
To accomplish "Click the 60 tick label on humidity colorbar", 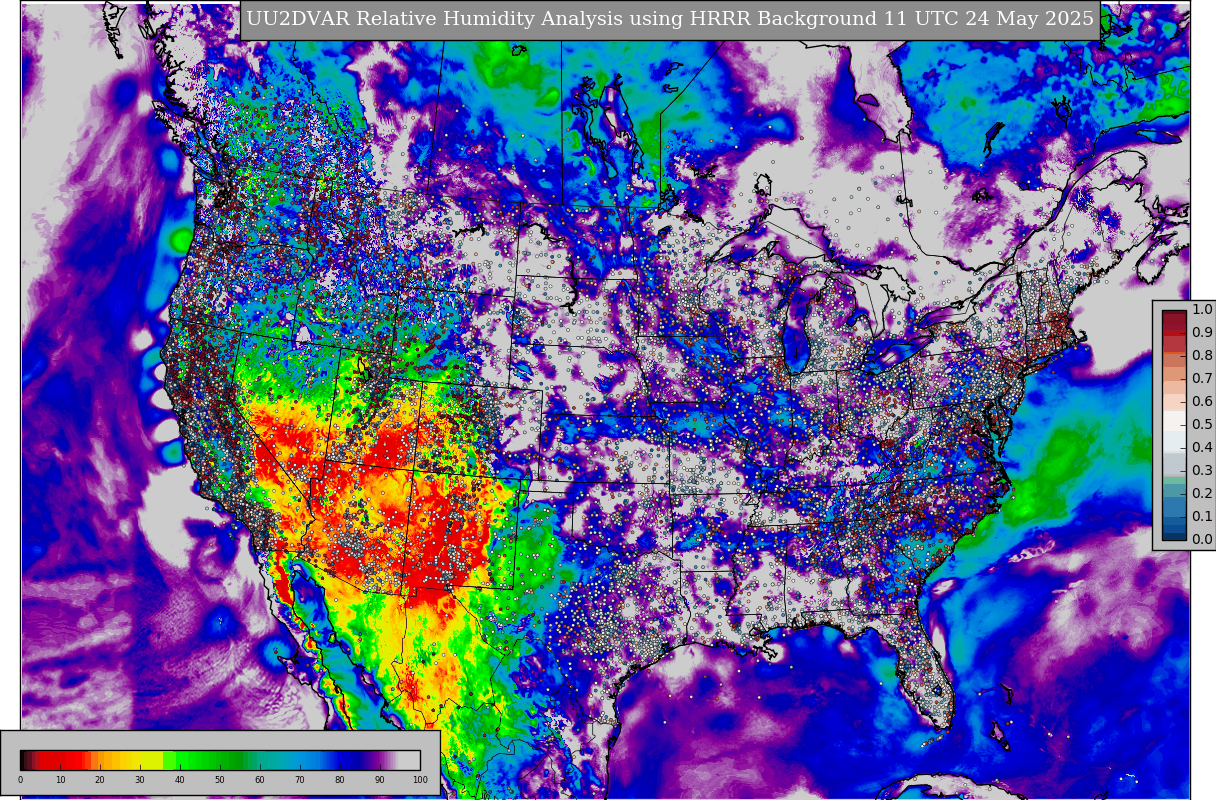I will (x=260, y=779).
